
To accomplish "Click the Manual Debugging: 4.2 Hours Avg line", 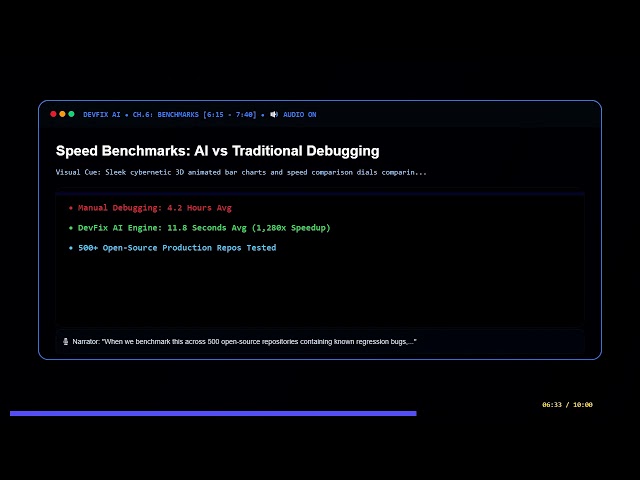I will pos(155,208).
